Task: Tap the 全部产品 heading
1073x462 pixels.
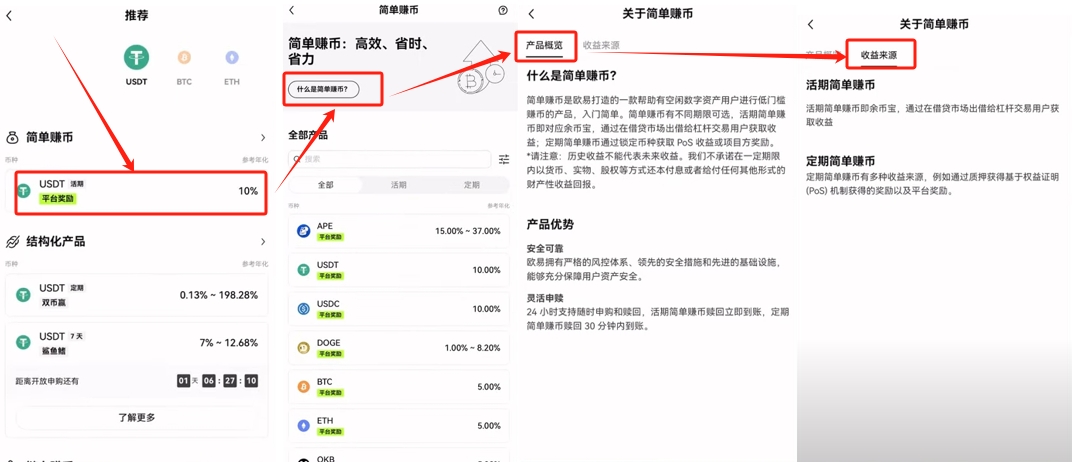Action: (308, 135)
